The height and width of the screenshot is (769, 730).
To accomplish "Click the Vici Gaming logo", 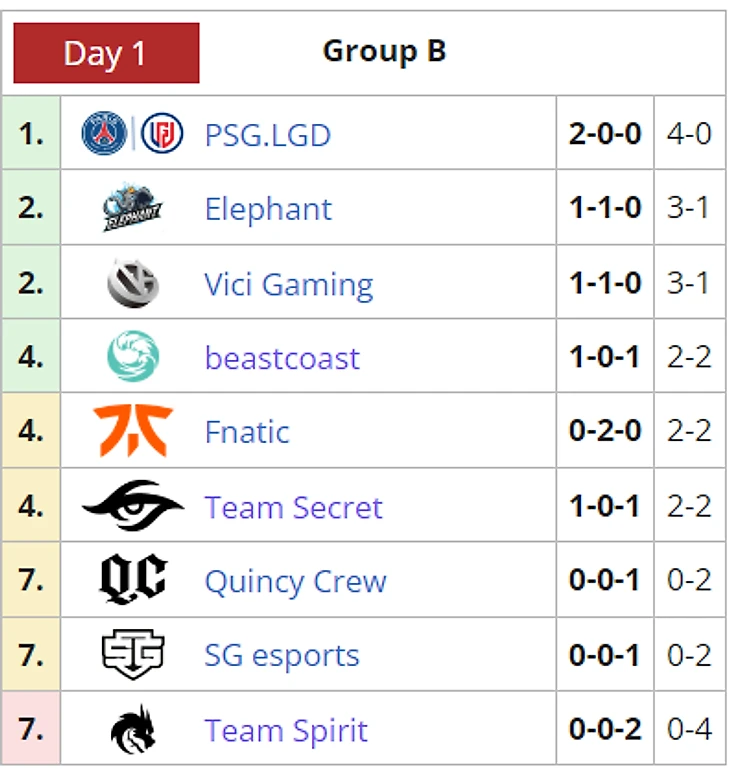I will coord(133,283).
